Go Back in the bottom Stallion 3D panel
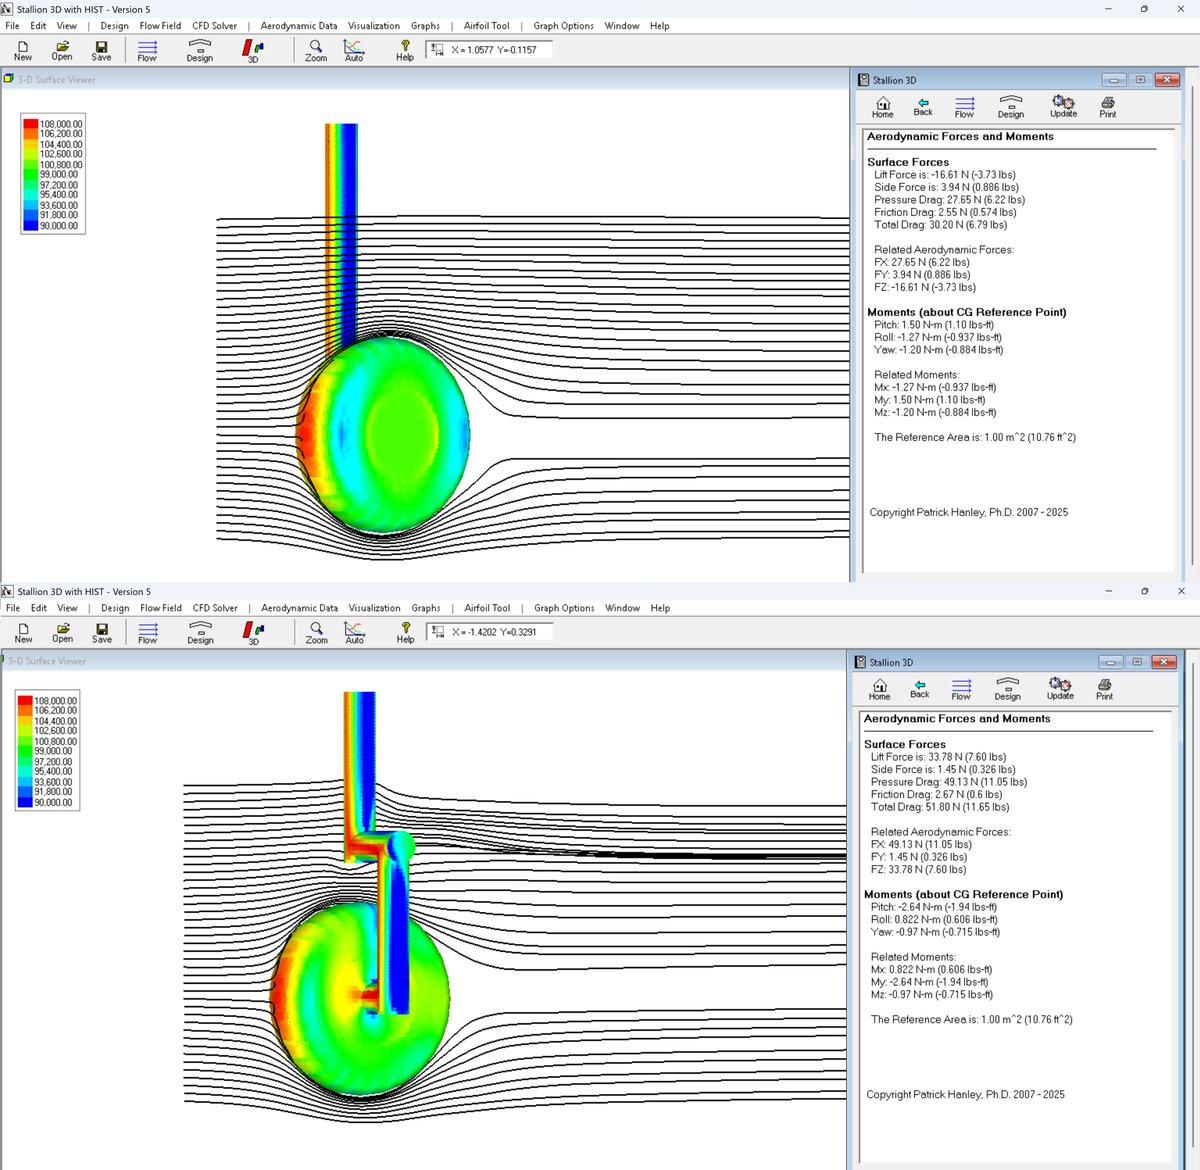The width and height of the screenshot is (1200, 1170). [920, 689]
